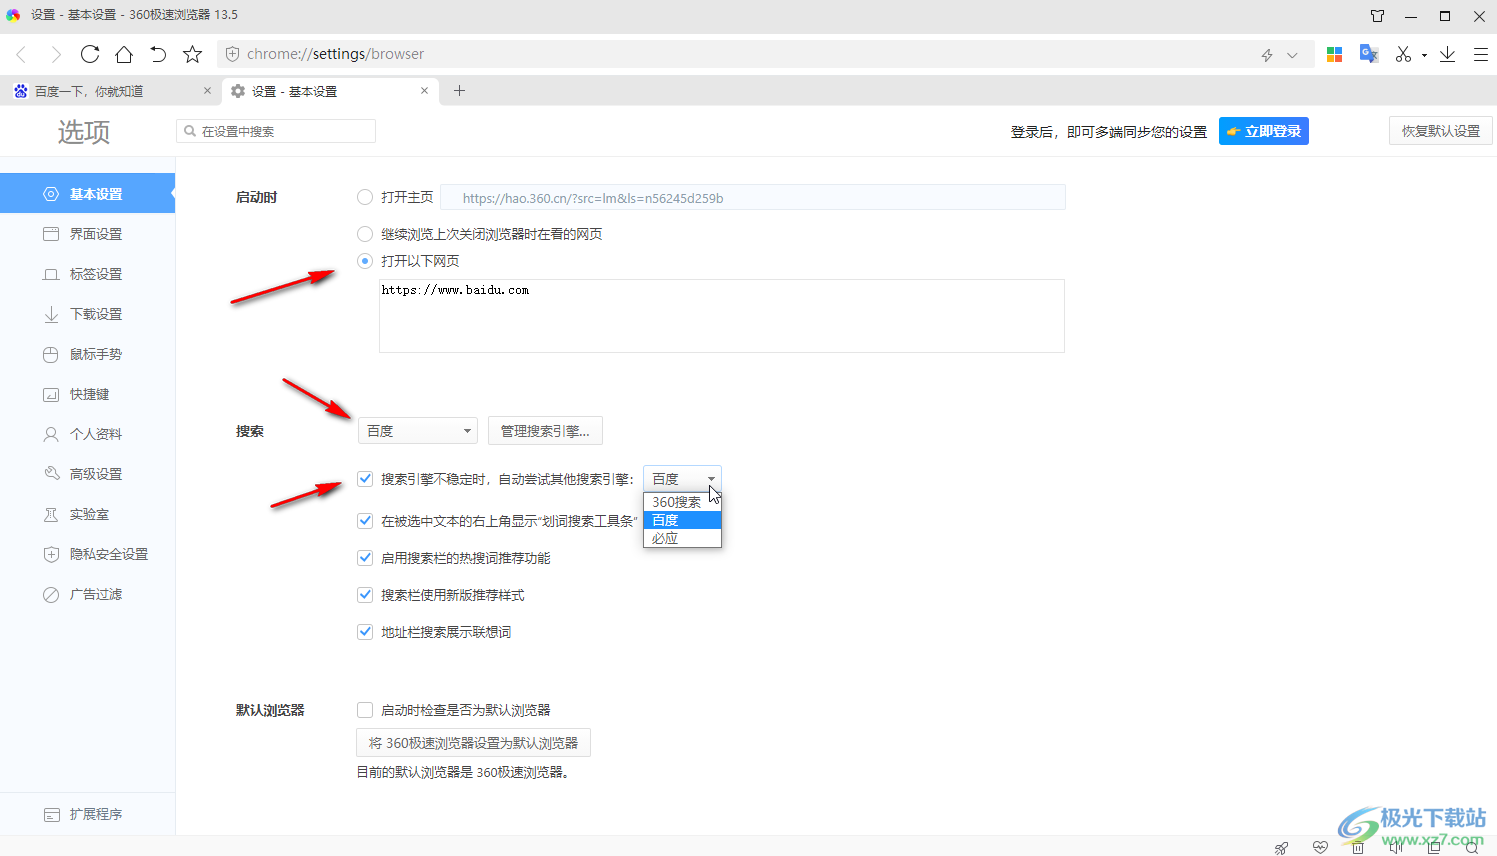
Task: Open the colorful app grid extension icon
Action: (1334, 54)
